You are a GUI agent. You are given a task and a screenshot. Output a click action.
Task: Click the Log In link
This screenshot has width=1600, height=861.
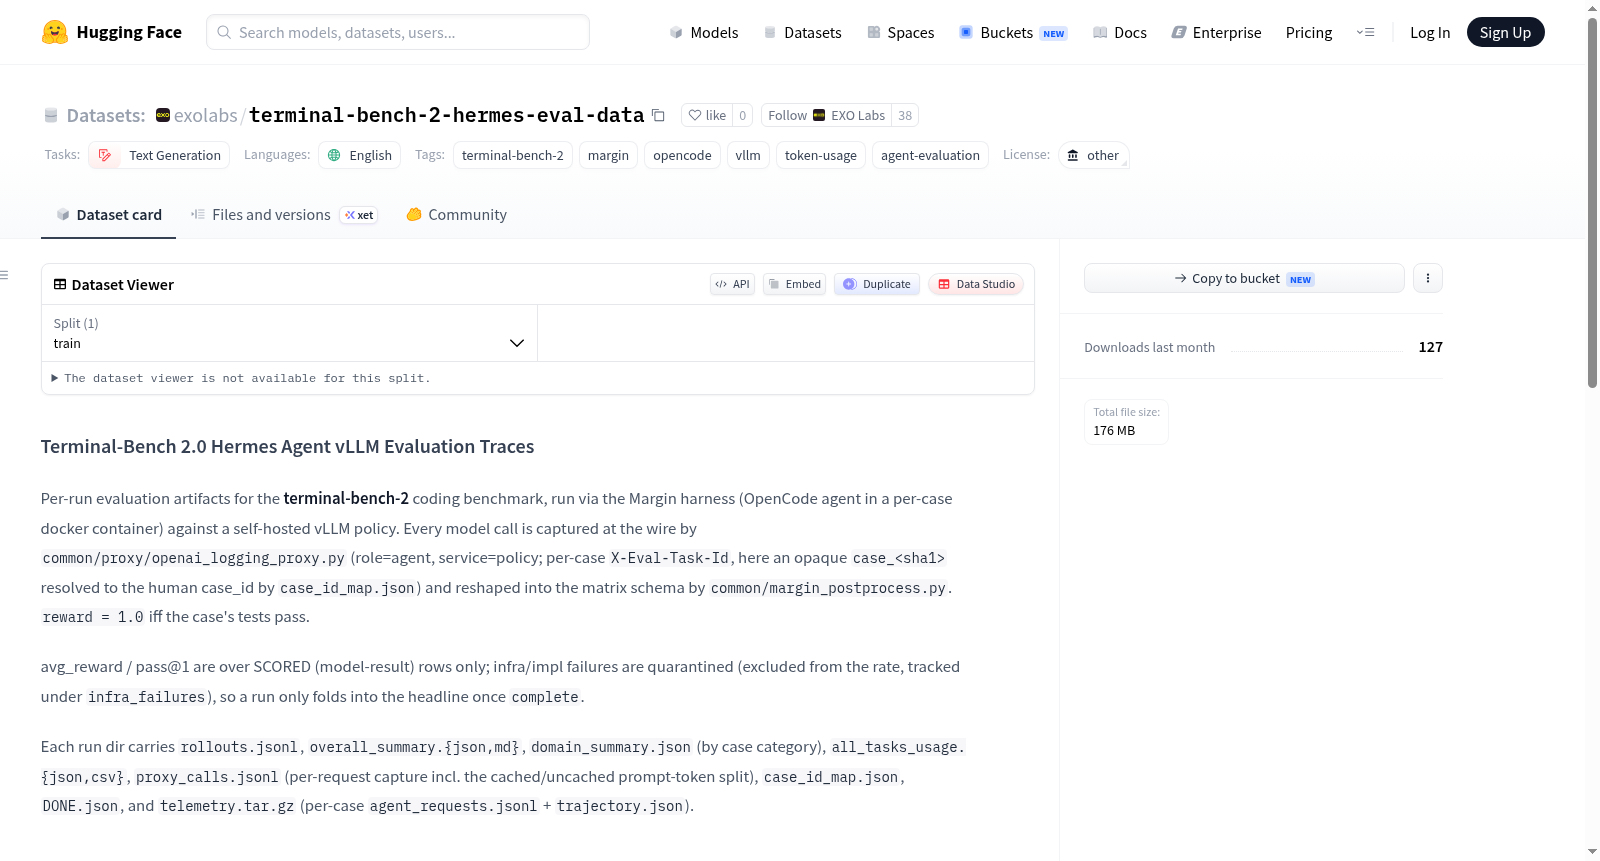coord(1430,32)
